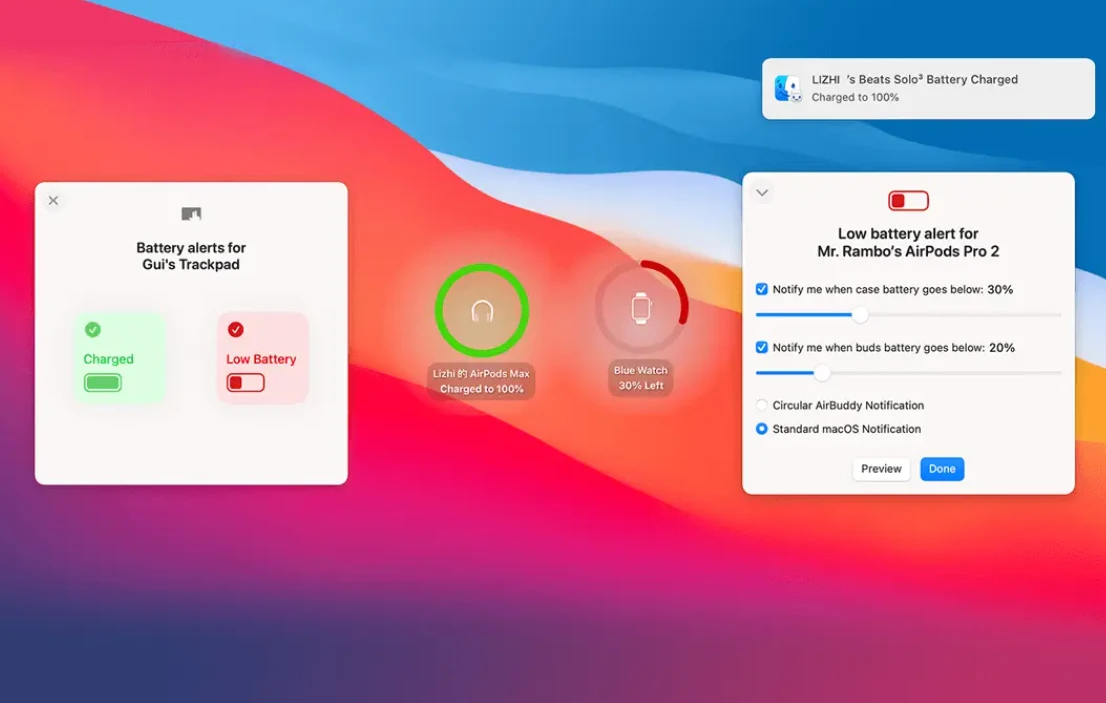The image size is (1106, 703).
Task: Collapse the low battery alert panel with chevron
Action: coord(762,192)
